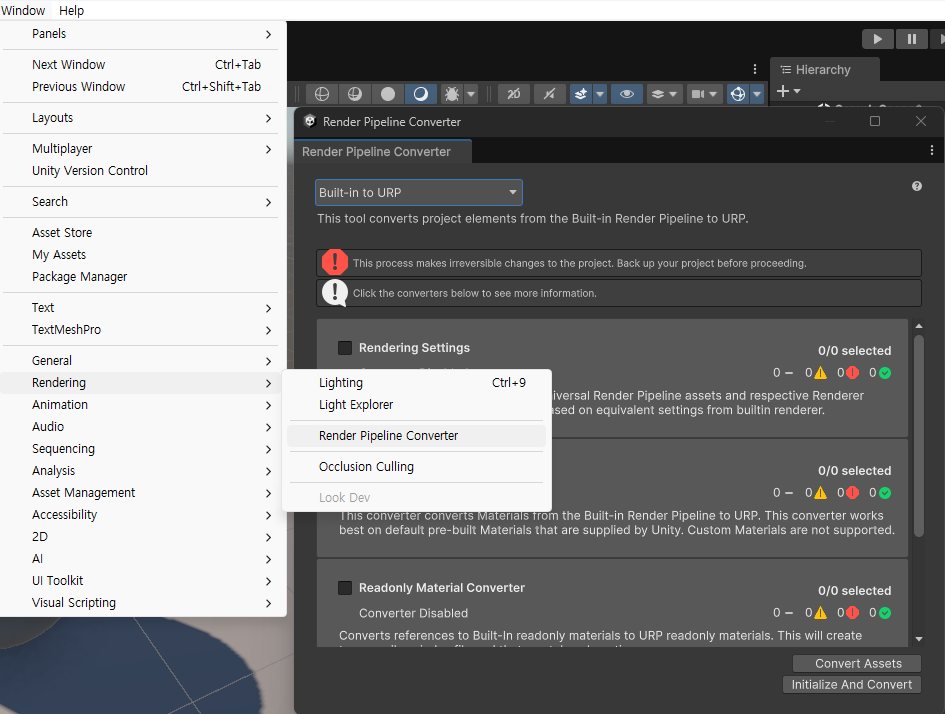This screenshot has width=945, height=714.
Task: Click the converter list scrollbar thumb
Action: pos(919,435)
